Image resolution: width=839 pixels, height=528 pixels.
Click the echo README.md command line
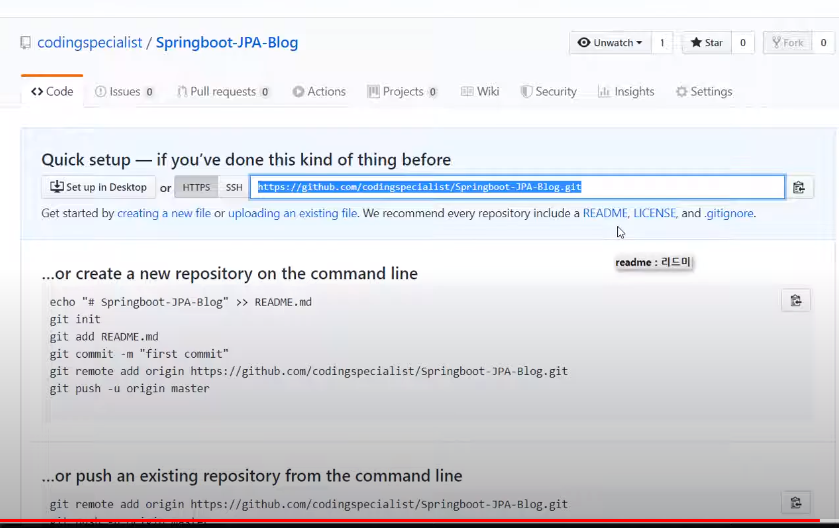(181, 302)
